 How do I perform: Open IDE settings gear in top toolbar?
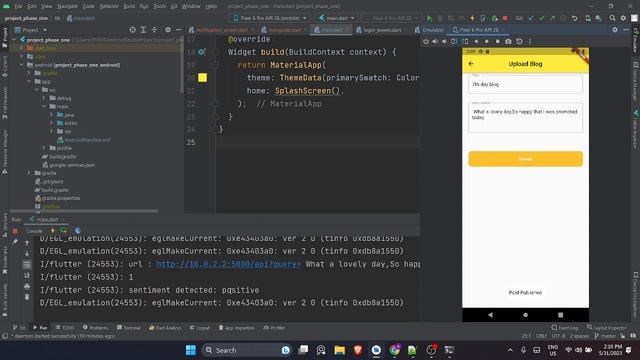(623, 18)
